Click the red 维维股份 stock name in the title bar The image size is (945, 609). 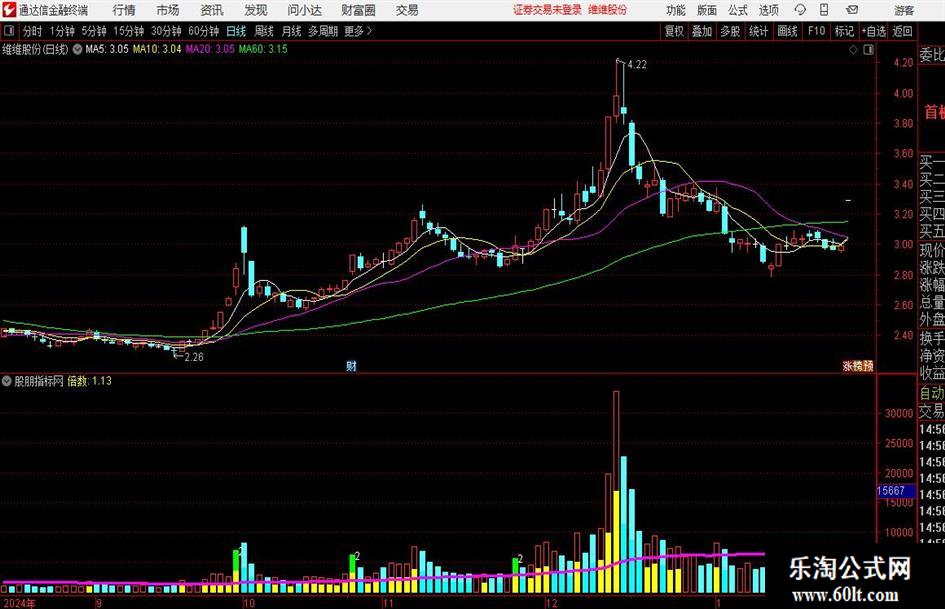608,10
